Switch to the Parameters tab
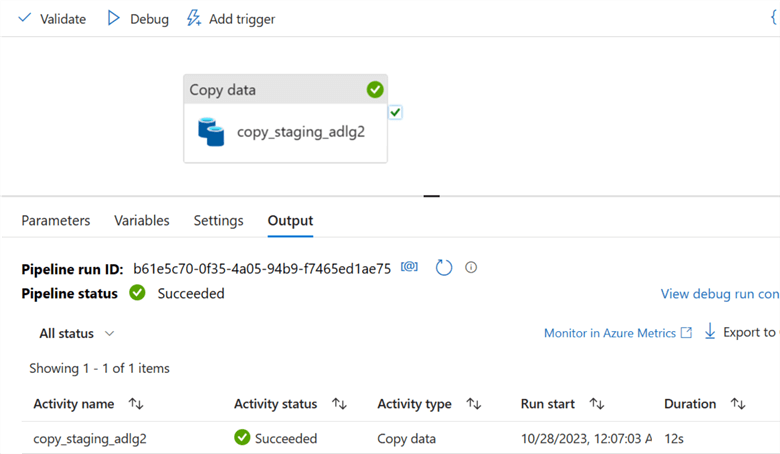Viewport: 780px width, 454px height. coord(56,220)
